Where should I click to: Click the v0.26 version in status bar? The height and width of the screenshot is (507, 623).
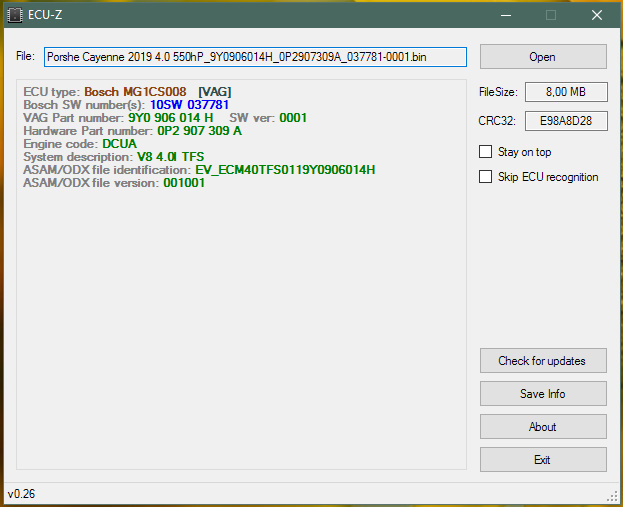[21, 494]
